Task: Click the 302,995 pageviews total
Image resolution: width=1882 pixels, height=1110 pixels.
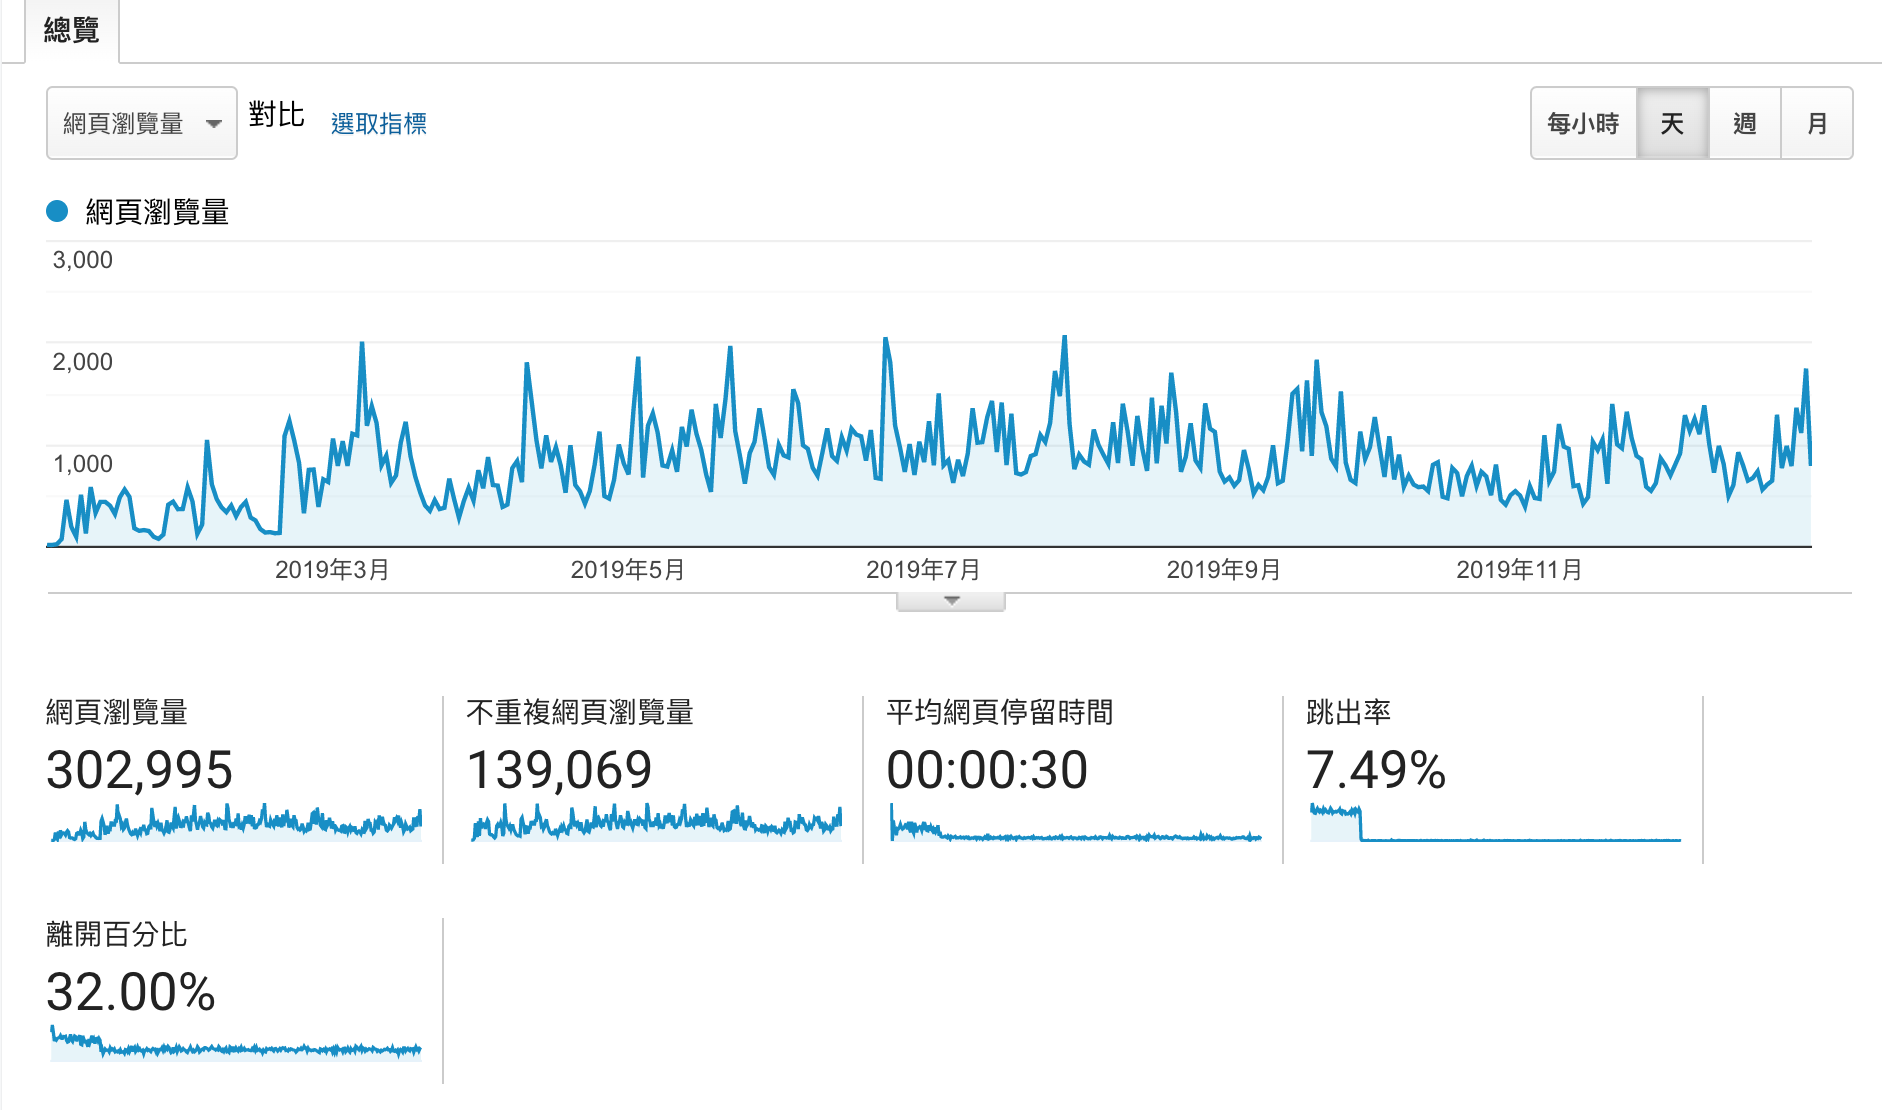Action: pyautogui.click(x=139, y=770)
